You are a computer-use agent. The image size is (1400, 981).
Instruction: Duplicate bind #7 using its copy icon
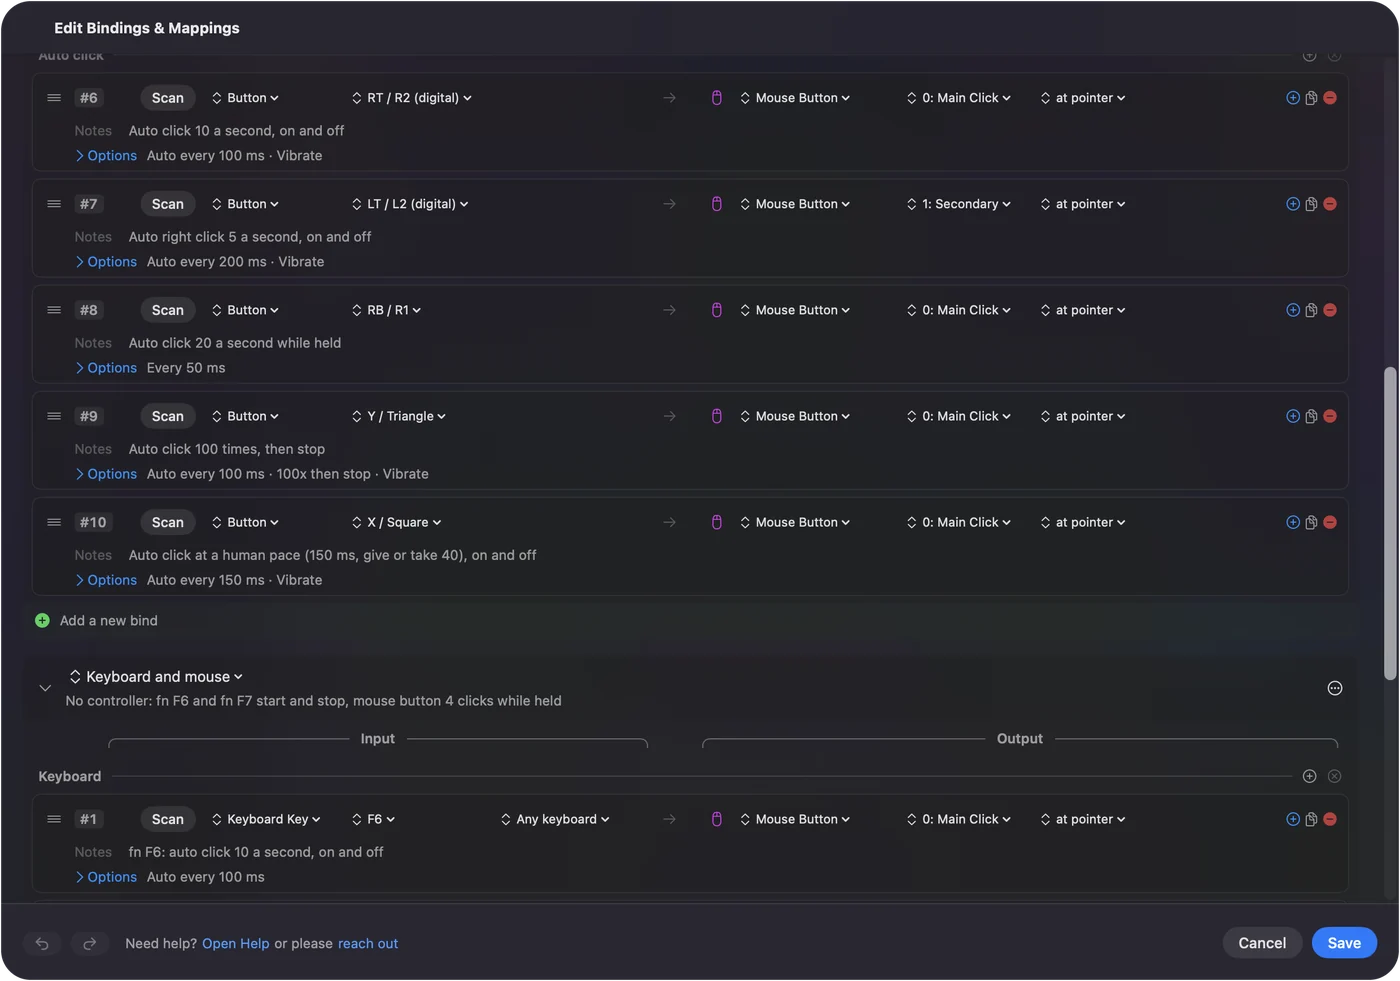click(1311, 204)
